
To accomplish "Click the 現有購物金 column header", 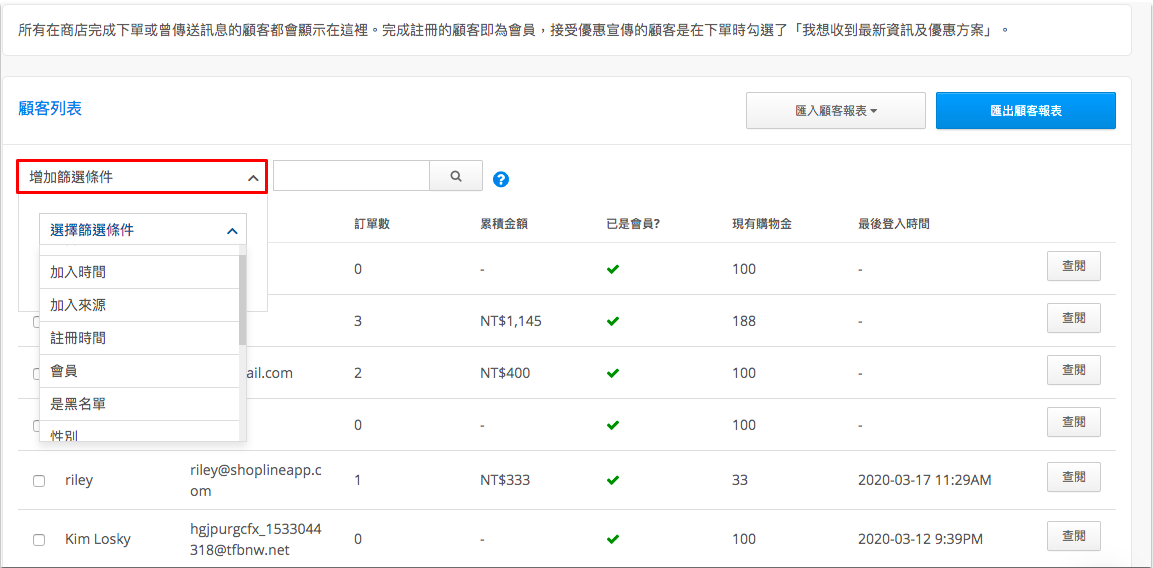I will click(762, 224).
